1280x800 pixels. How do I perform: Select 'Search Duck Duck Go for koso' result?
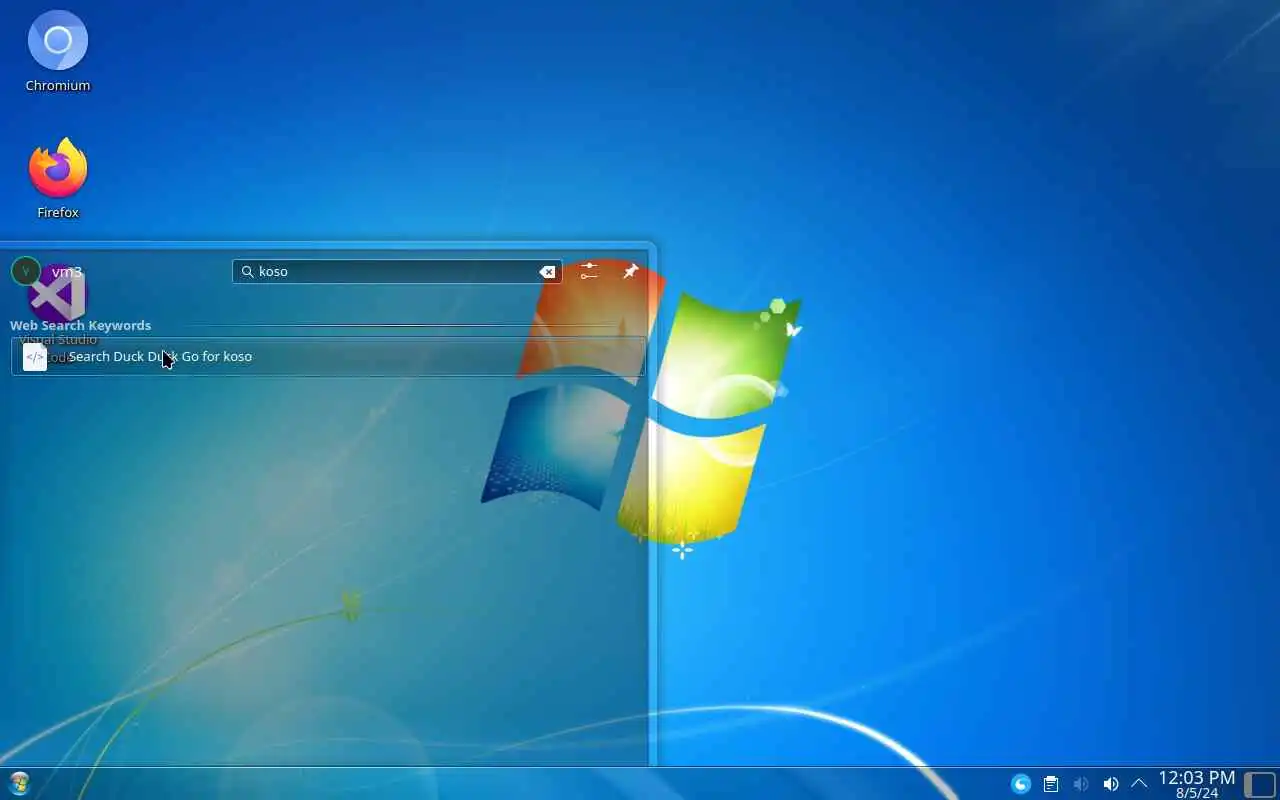click(x=328, y=357)
